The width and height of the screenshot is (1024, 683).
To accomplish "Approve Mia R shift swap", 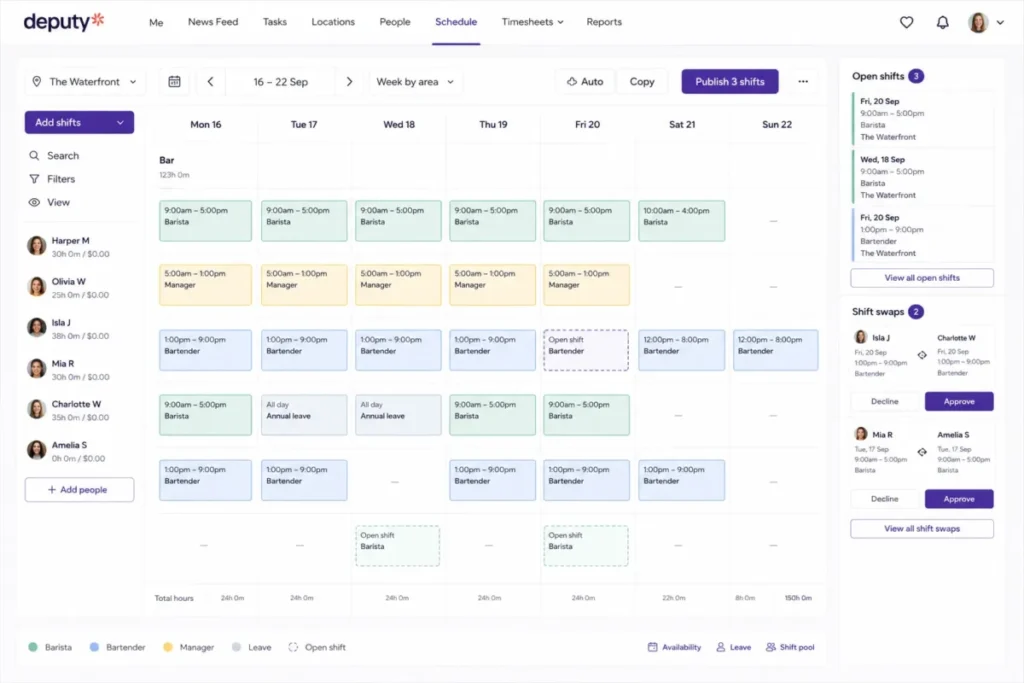I will tap(959, 499).
